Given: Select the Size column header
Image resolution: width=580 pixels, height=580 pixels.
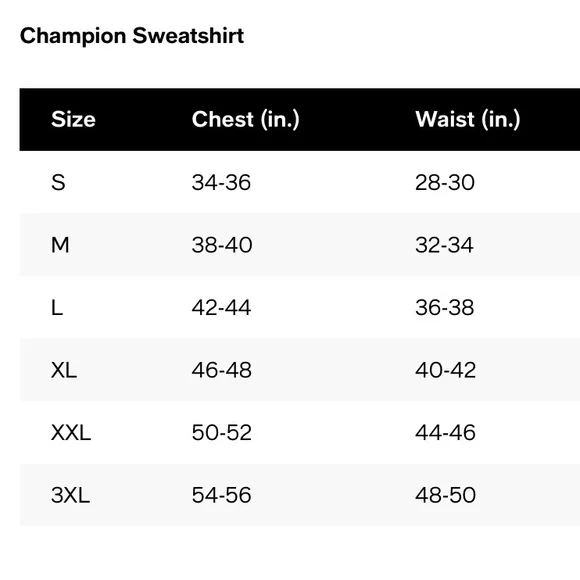Looking at the screenshot, I should (x=73, y=119).
